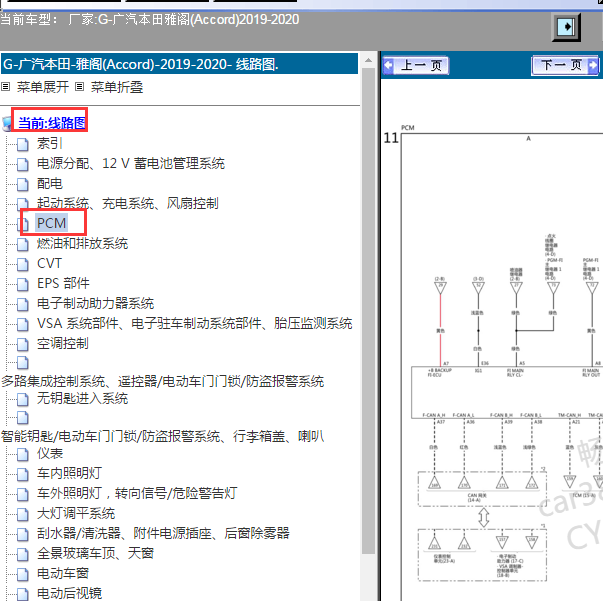
Task: Click page icon beside 电子制动助力器系统
Action: (23, 304)
